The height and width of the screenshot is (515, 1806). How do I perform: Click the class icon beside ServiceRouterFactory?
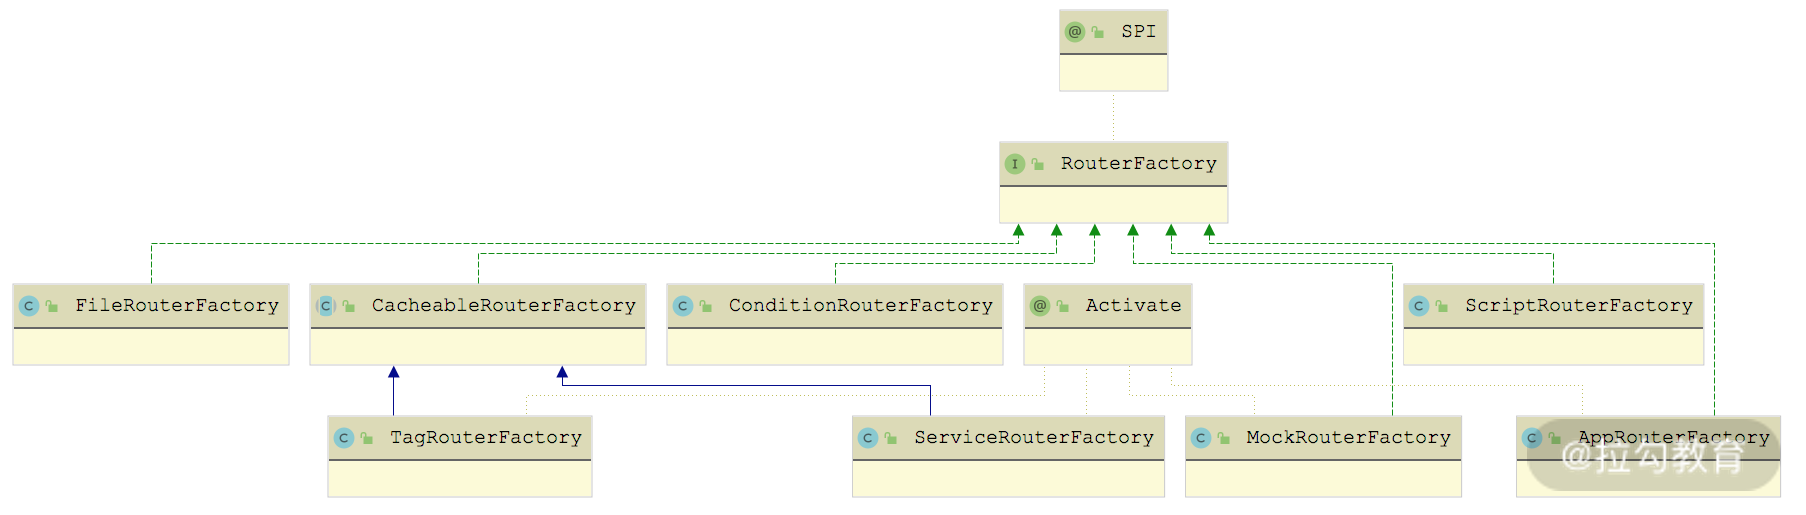(x=868, y=438)
